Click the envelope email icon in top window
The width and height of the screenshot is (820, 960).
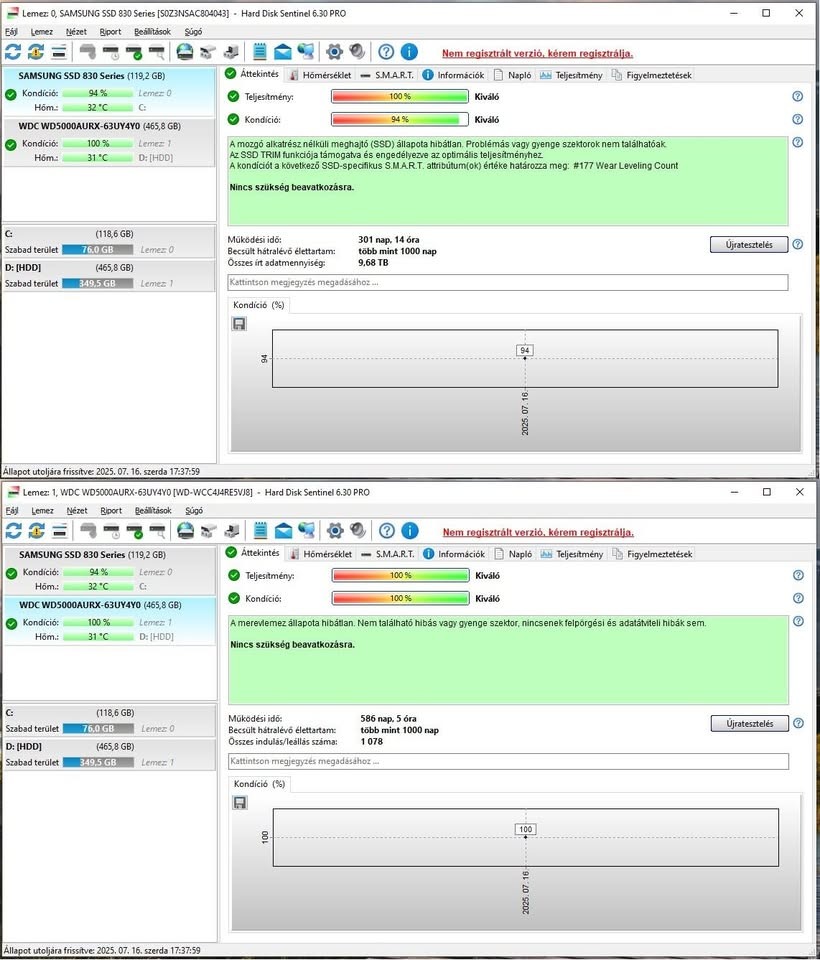(x=282, y=52)
